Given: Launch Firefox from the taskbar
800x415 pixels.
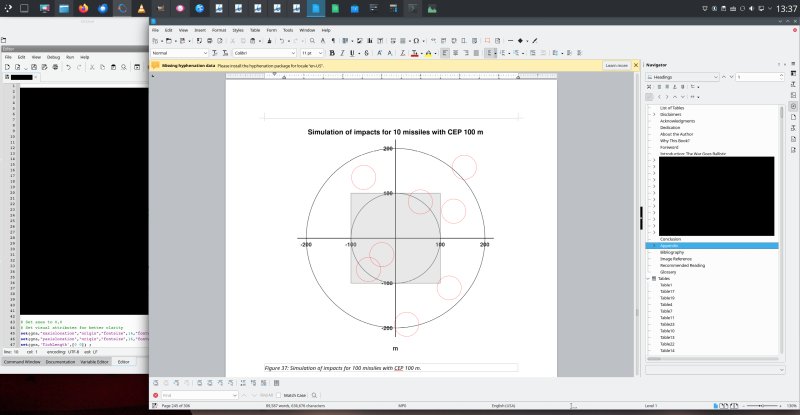Looking at the screenshot, I should point(82,9).
